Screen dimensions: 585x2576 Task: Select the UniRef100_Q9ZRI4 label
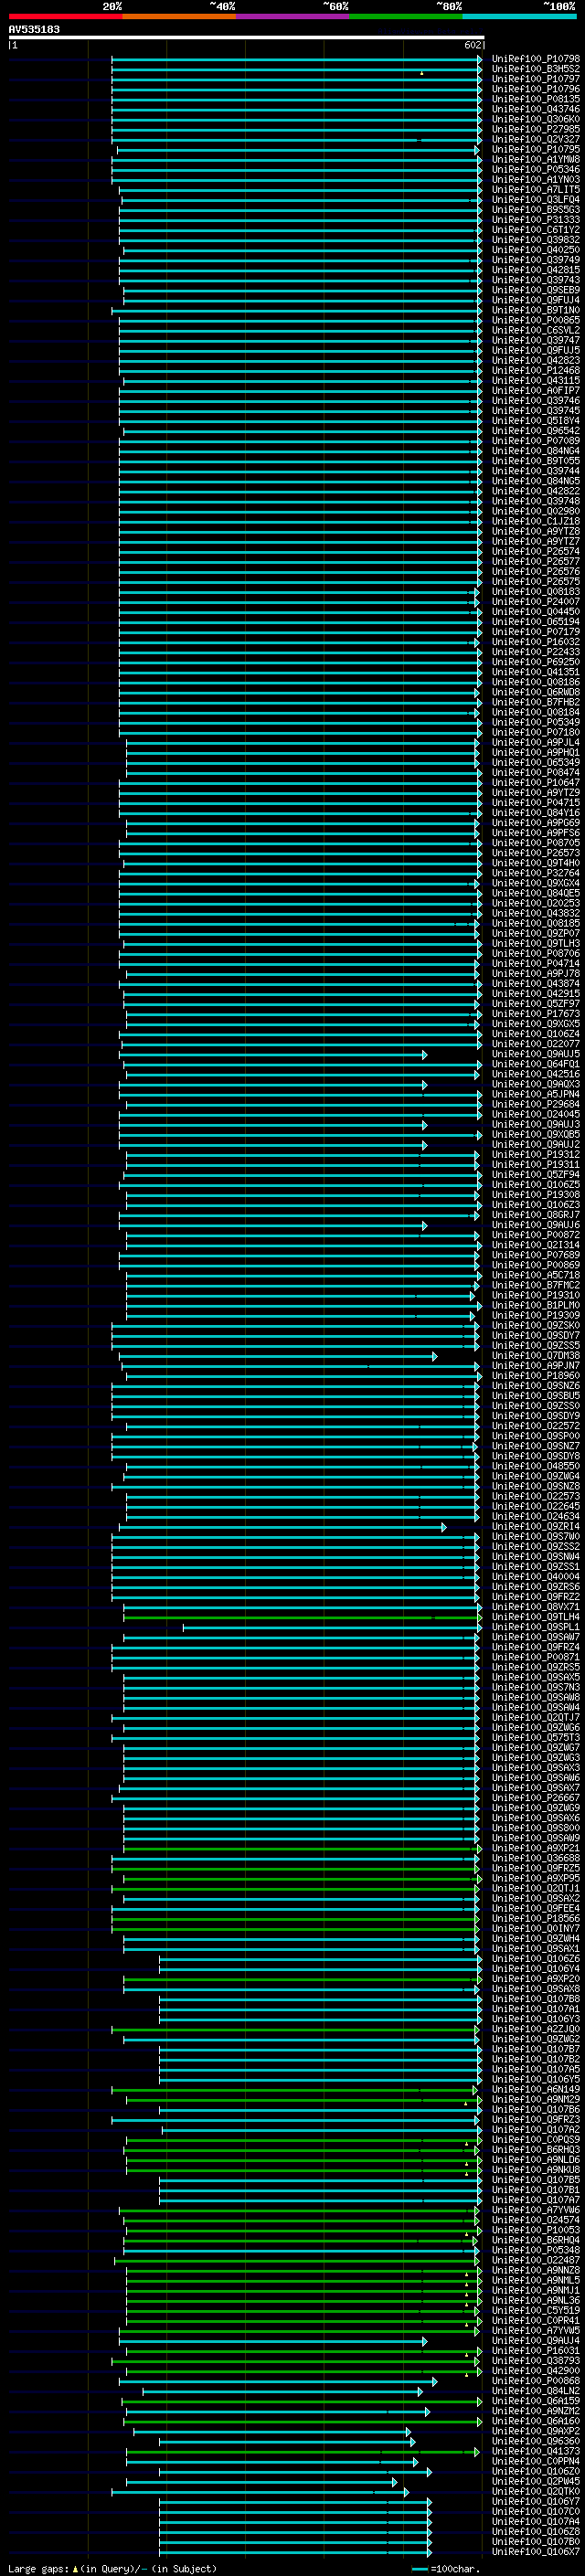click(x=536, y=1527)
